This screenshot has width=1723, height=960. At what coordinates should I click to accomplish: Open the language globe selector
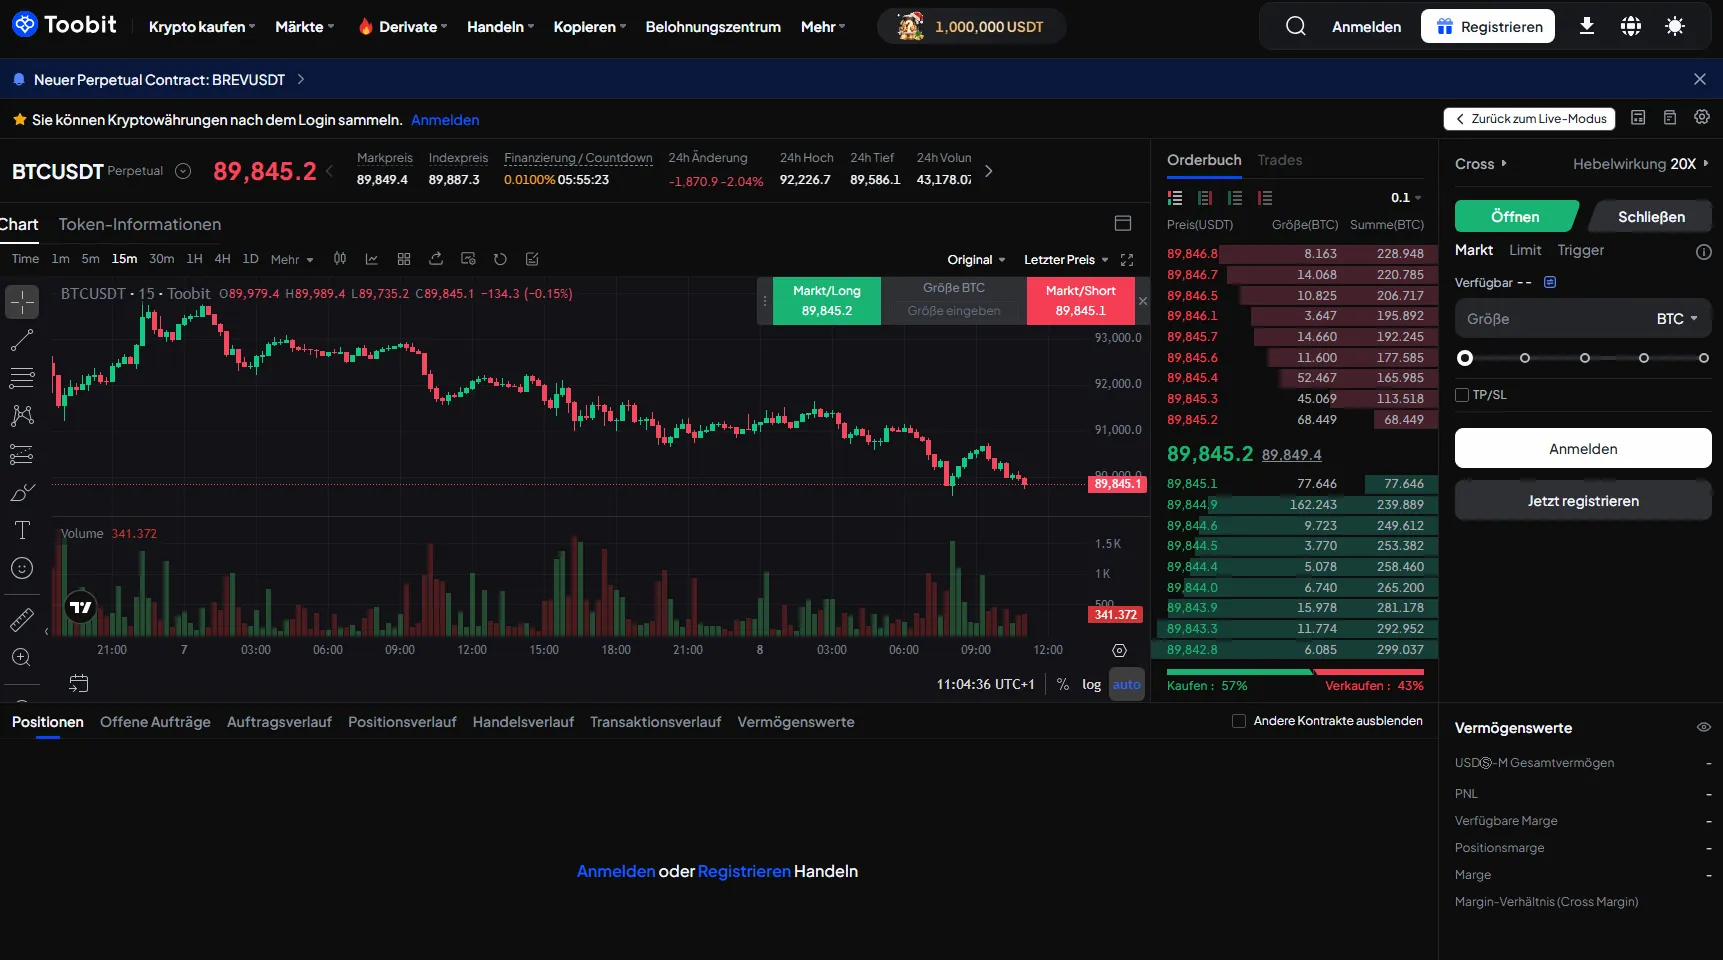(x=1631, y=26)
